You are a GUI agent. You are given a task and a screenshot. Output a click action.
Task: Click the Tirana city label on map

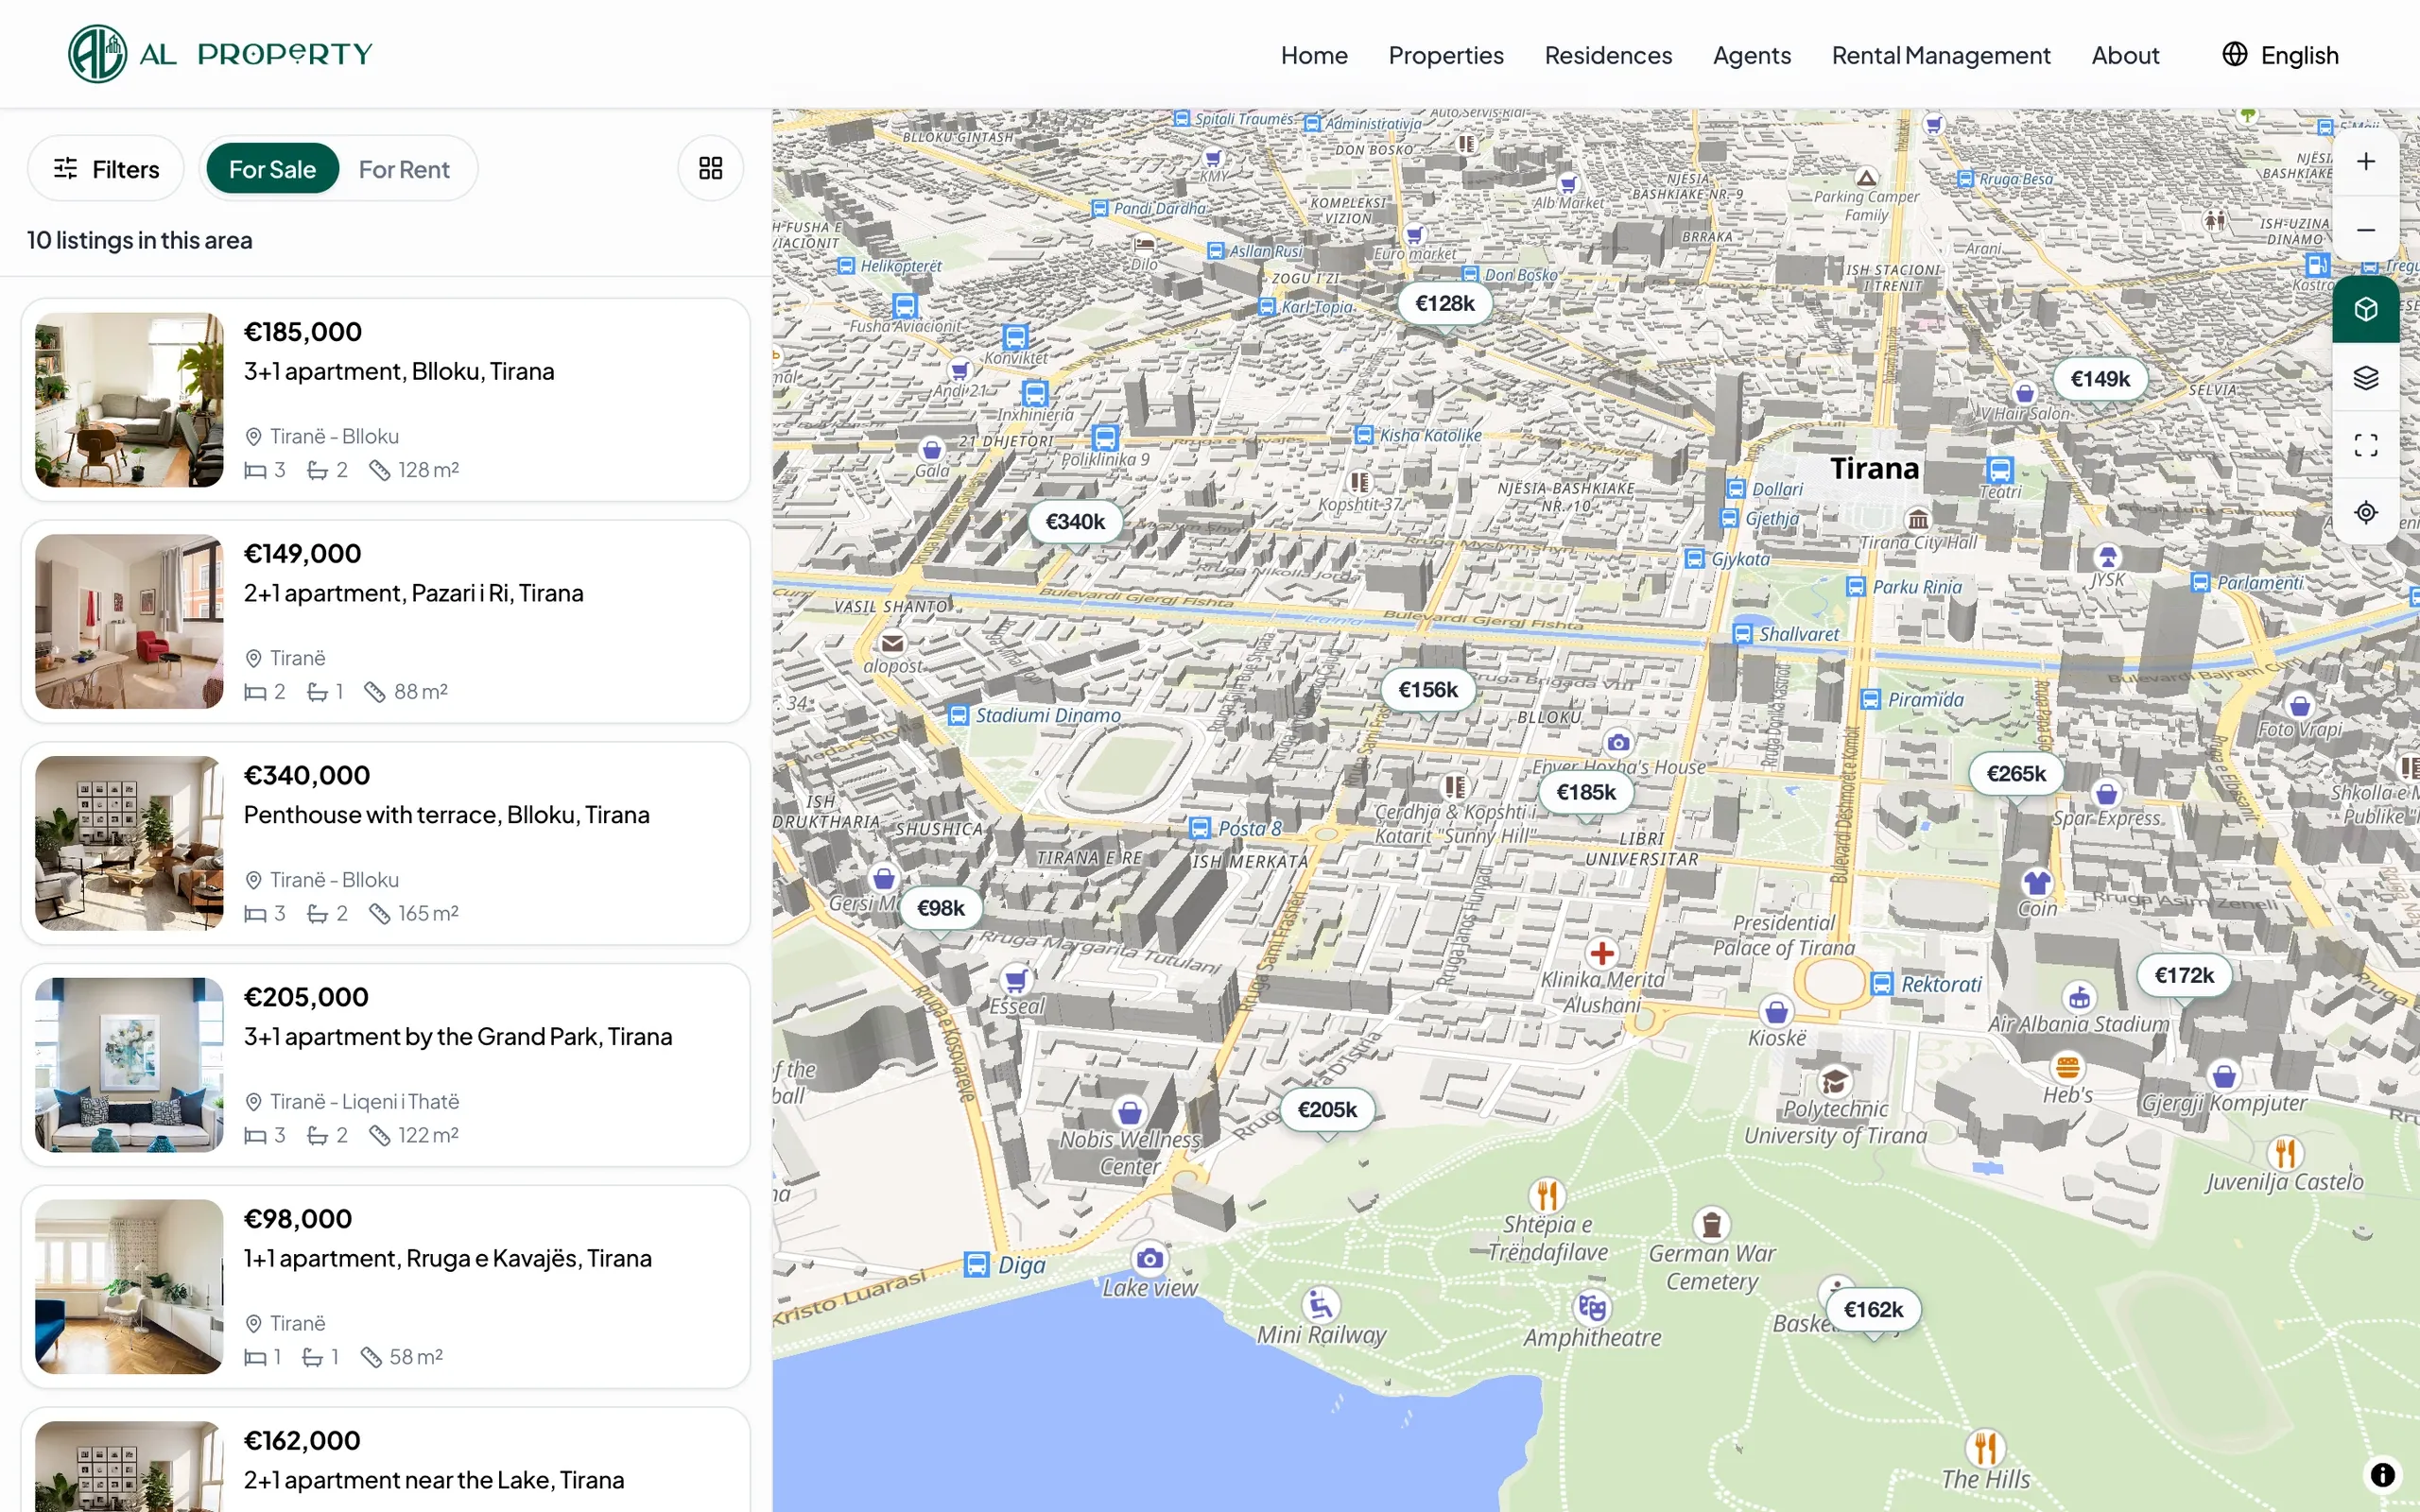[x=1874, y=468]
